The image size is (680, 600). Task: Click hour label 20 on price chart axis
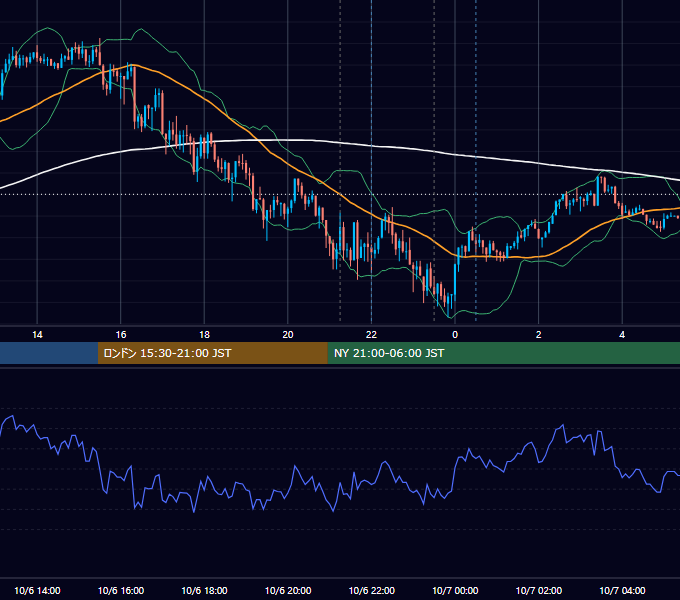click(288, 335)
